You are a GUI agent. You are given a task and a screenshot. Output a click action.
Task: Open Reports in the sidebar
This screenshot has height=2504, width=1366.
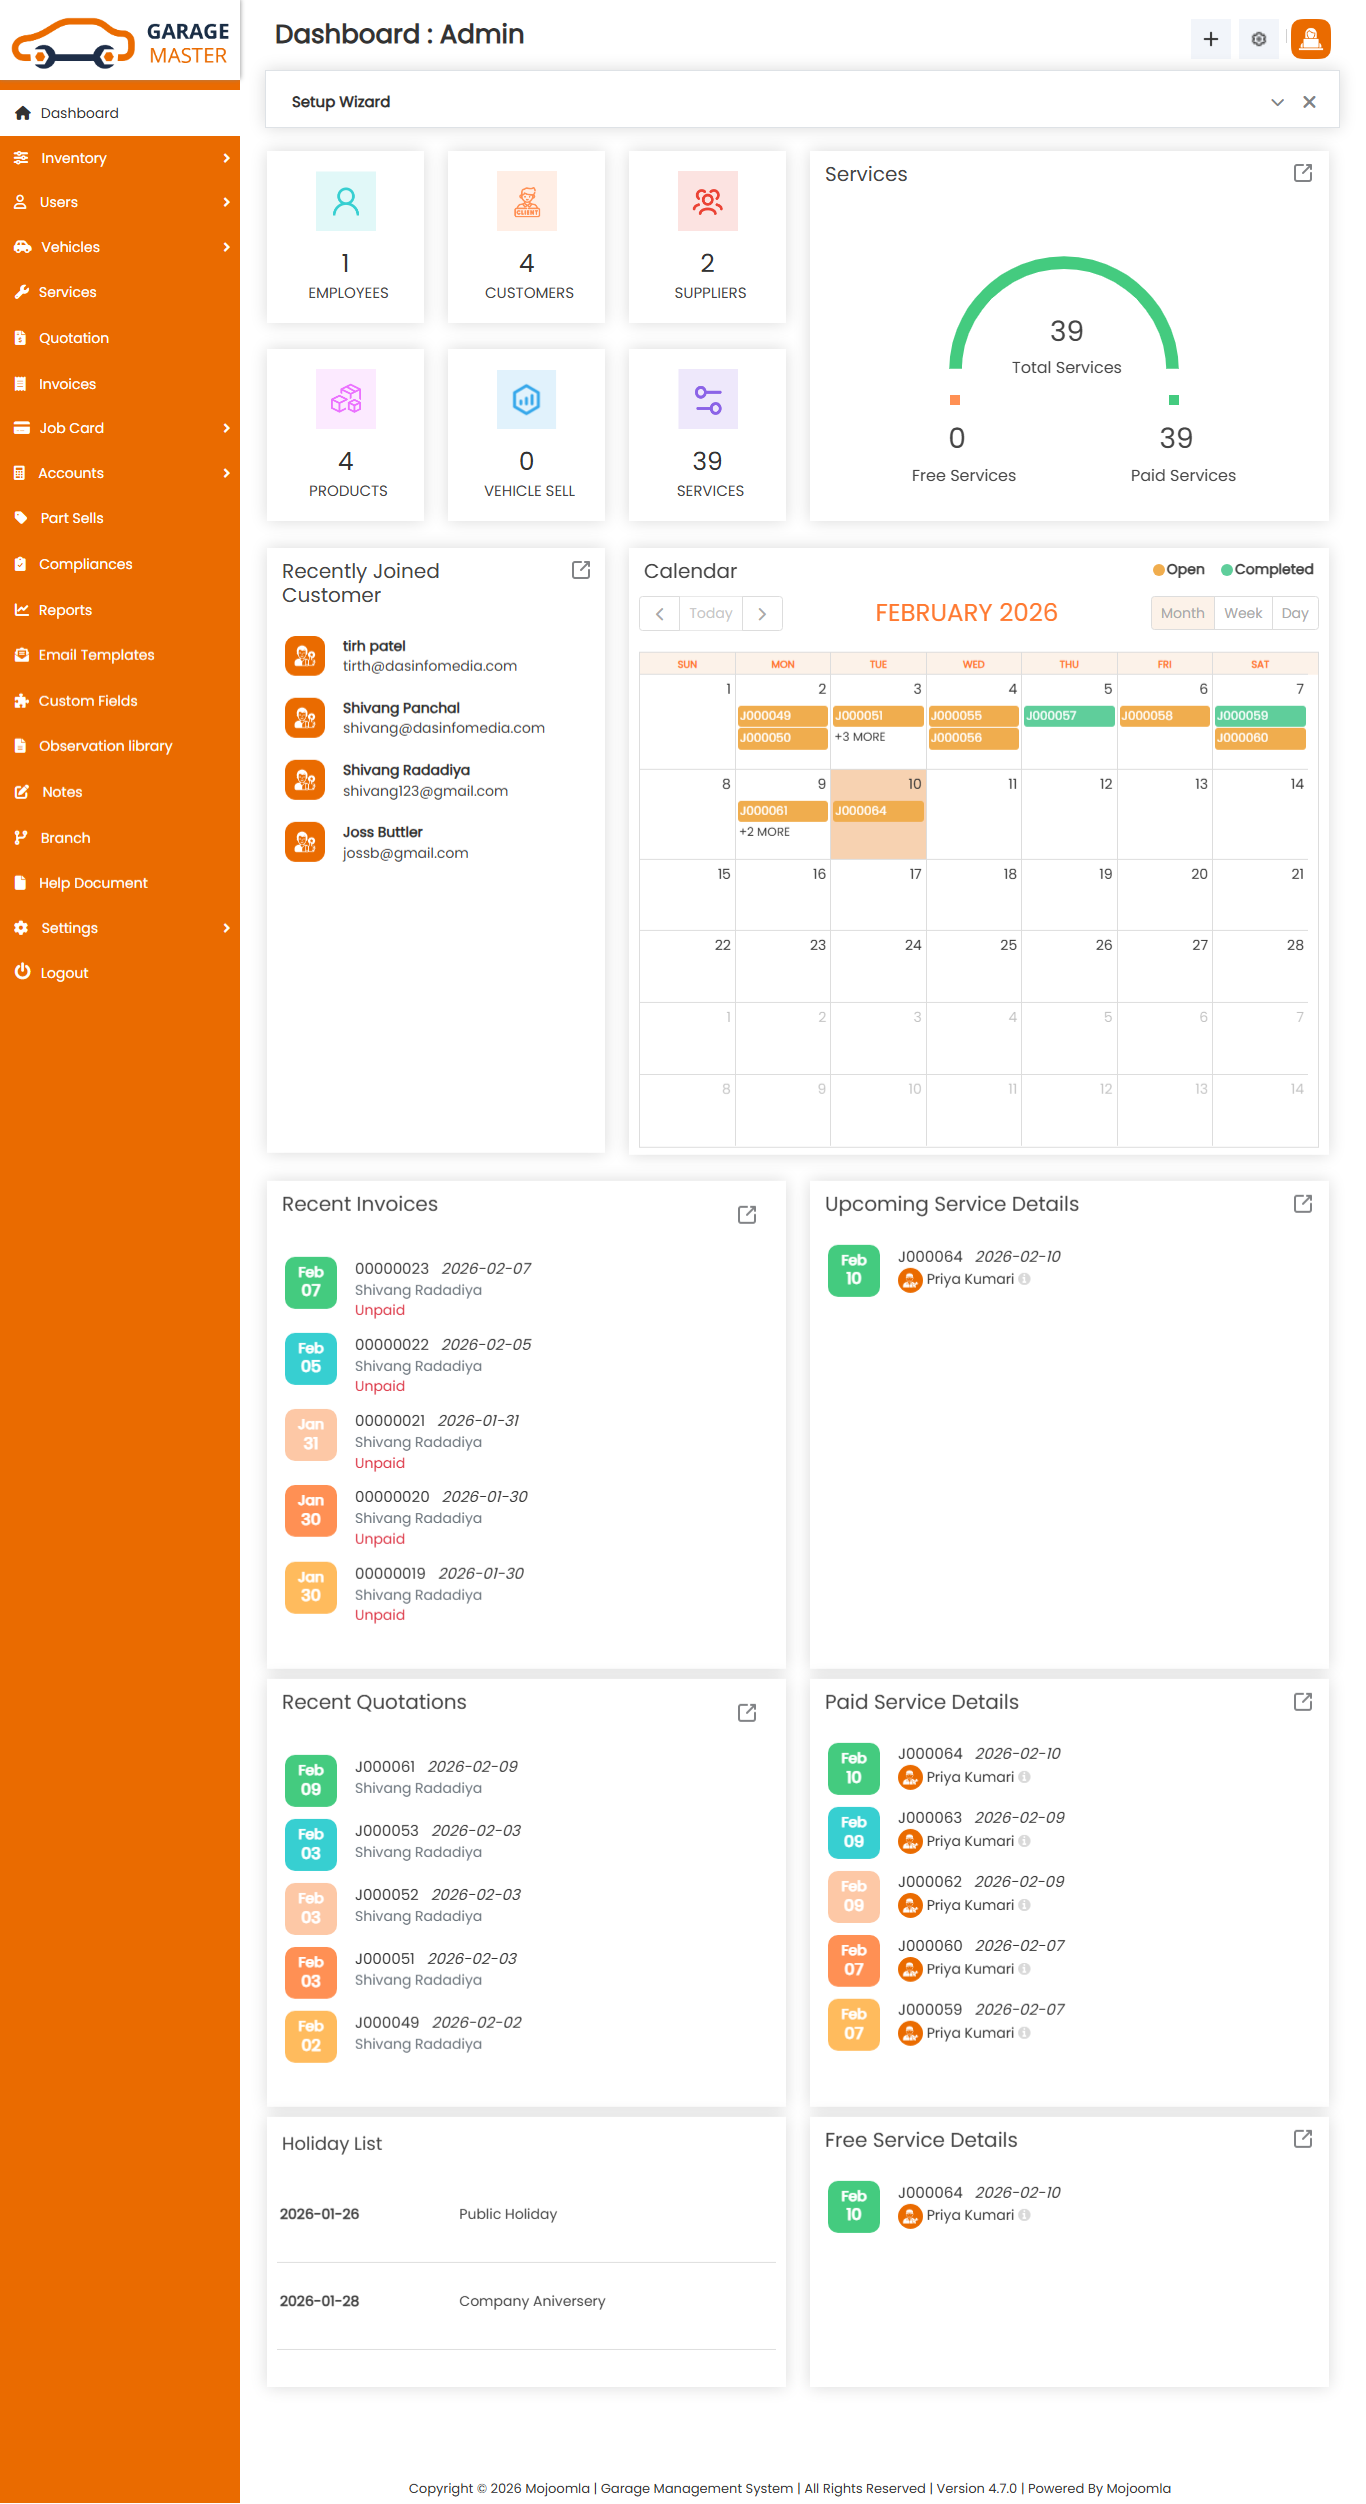pyautogui.click(x=65, y=610)
